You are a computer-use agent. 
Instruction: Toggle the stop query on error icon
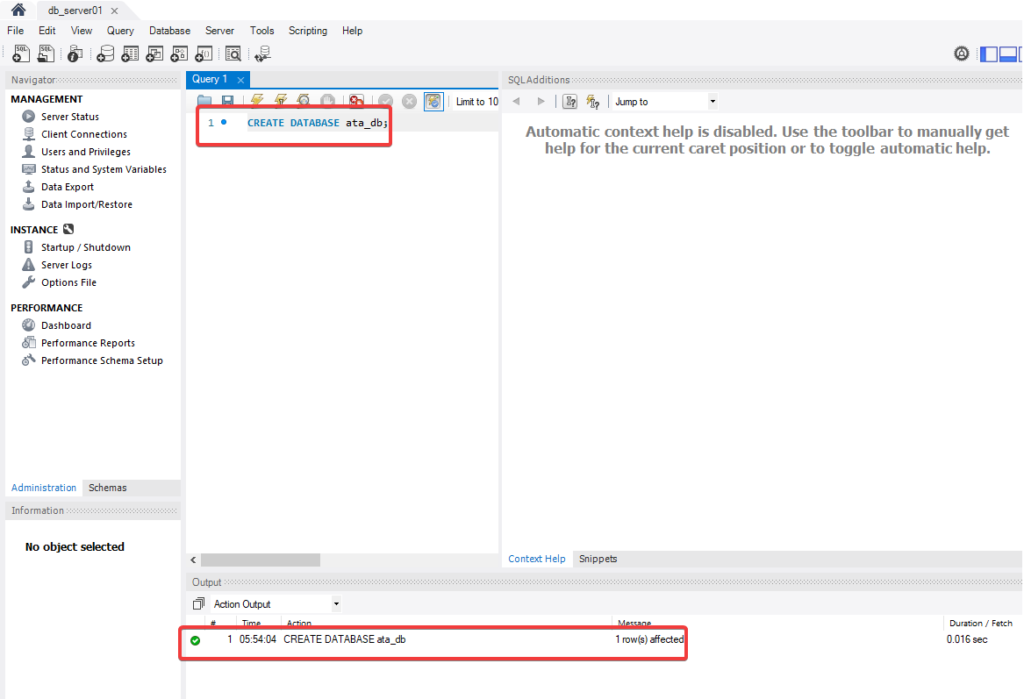tap(358, 100)
